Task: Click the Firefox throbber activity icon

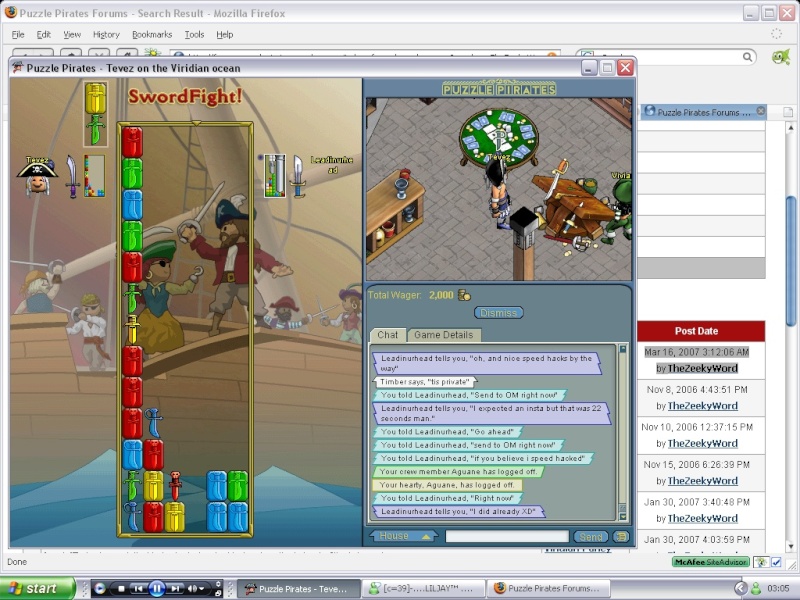Action: coord(776,34)
